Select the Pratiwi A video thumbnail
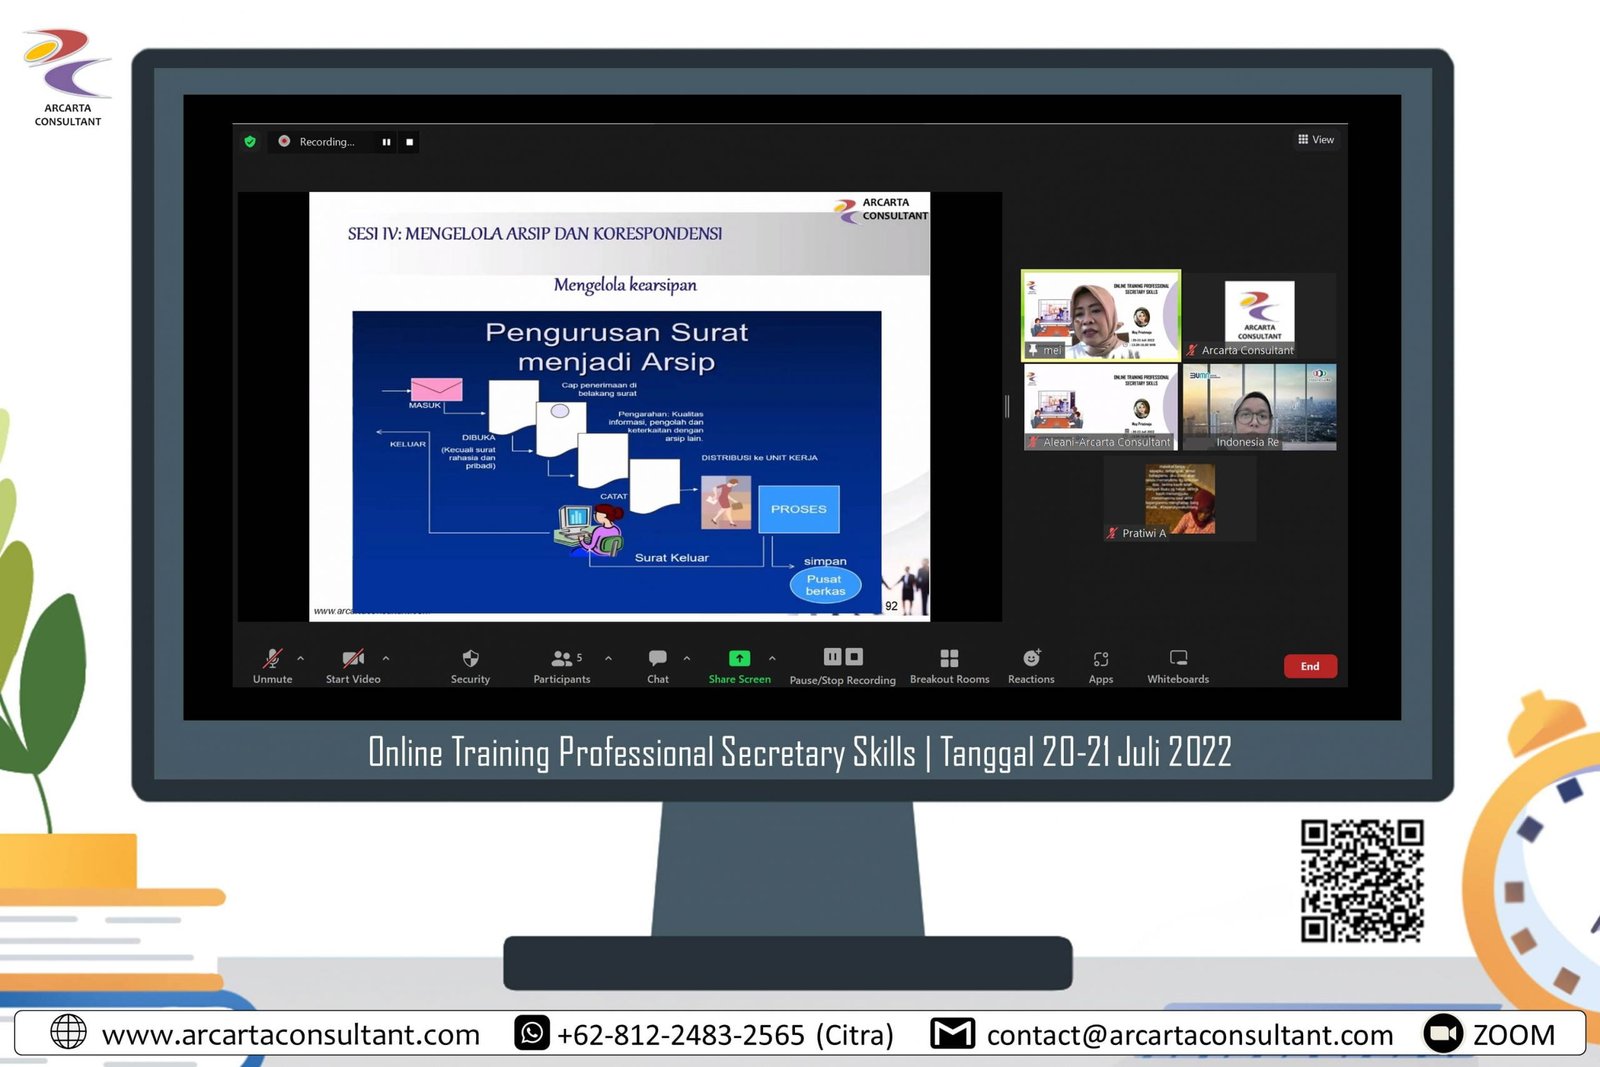 [x=1180, y=500]
